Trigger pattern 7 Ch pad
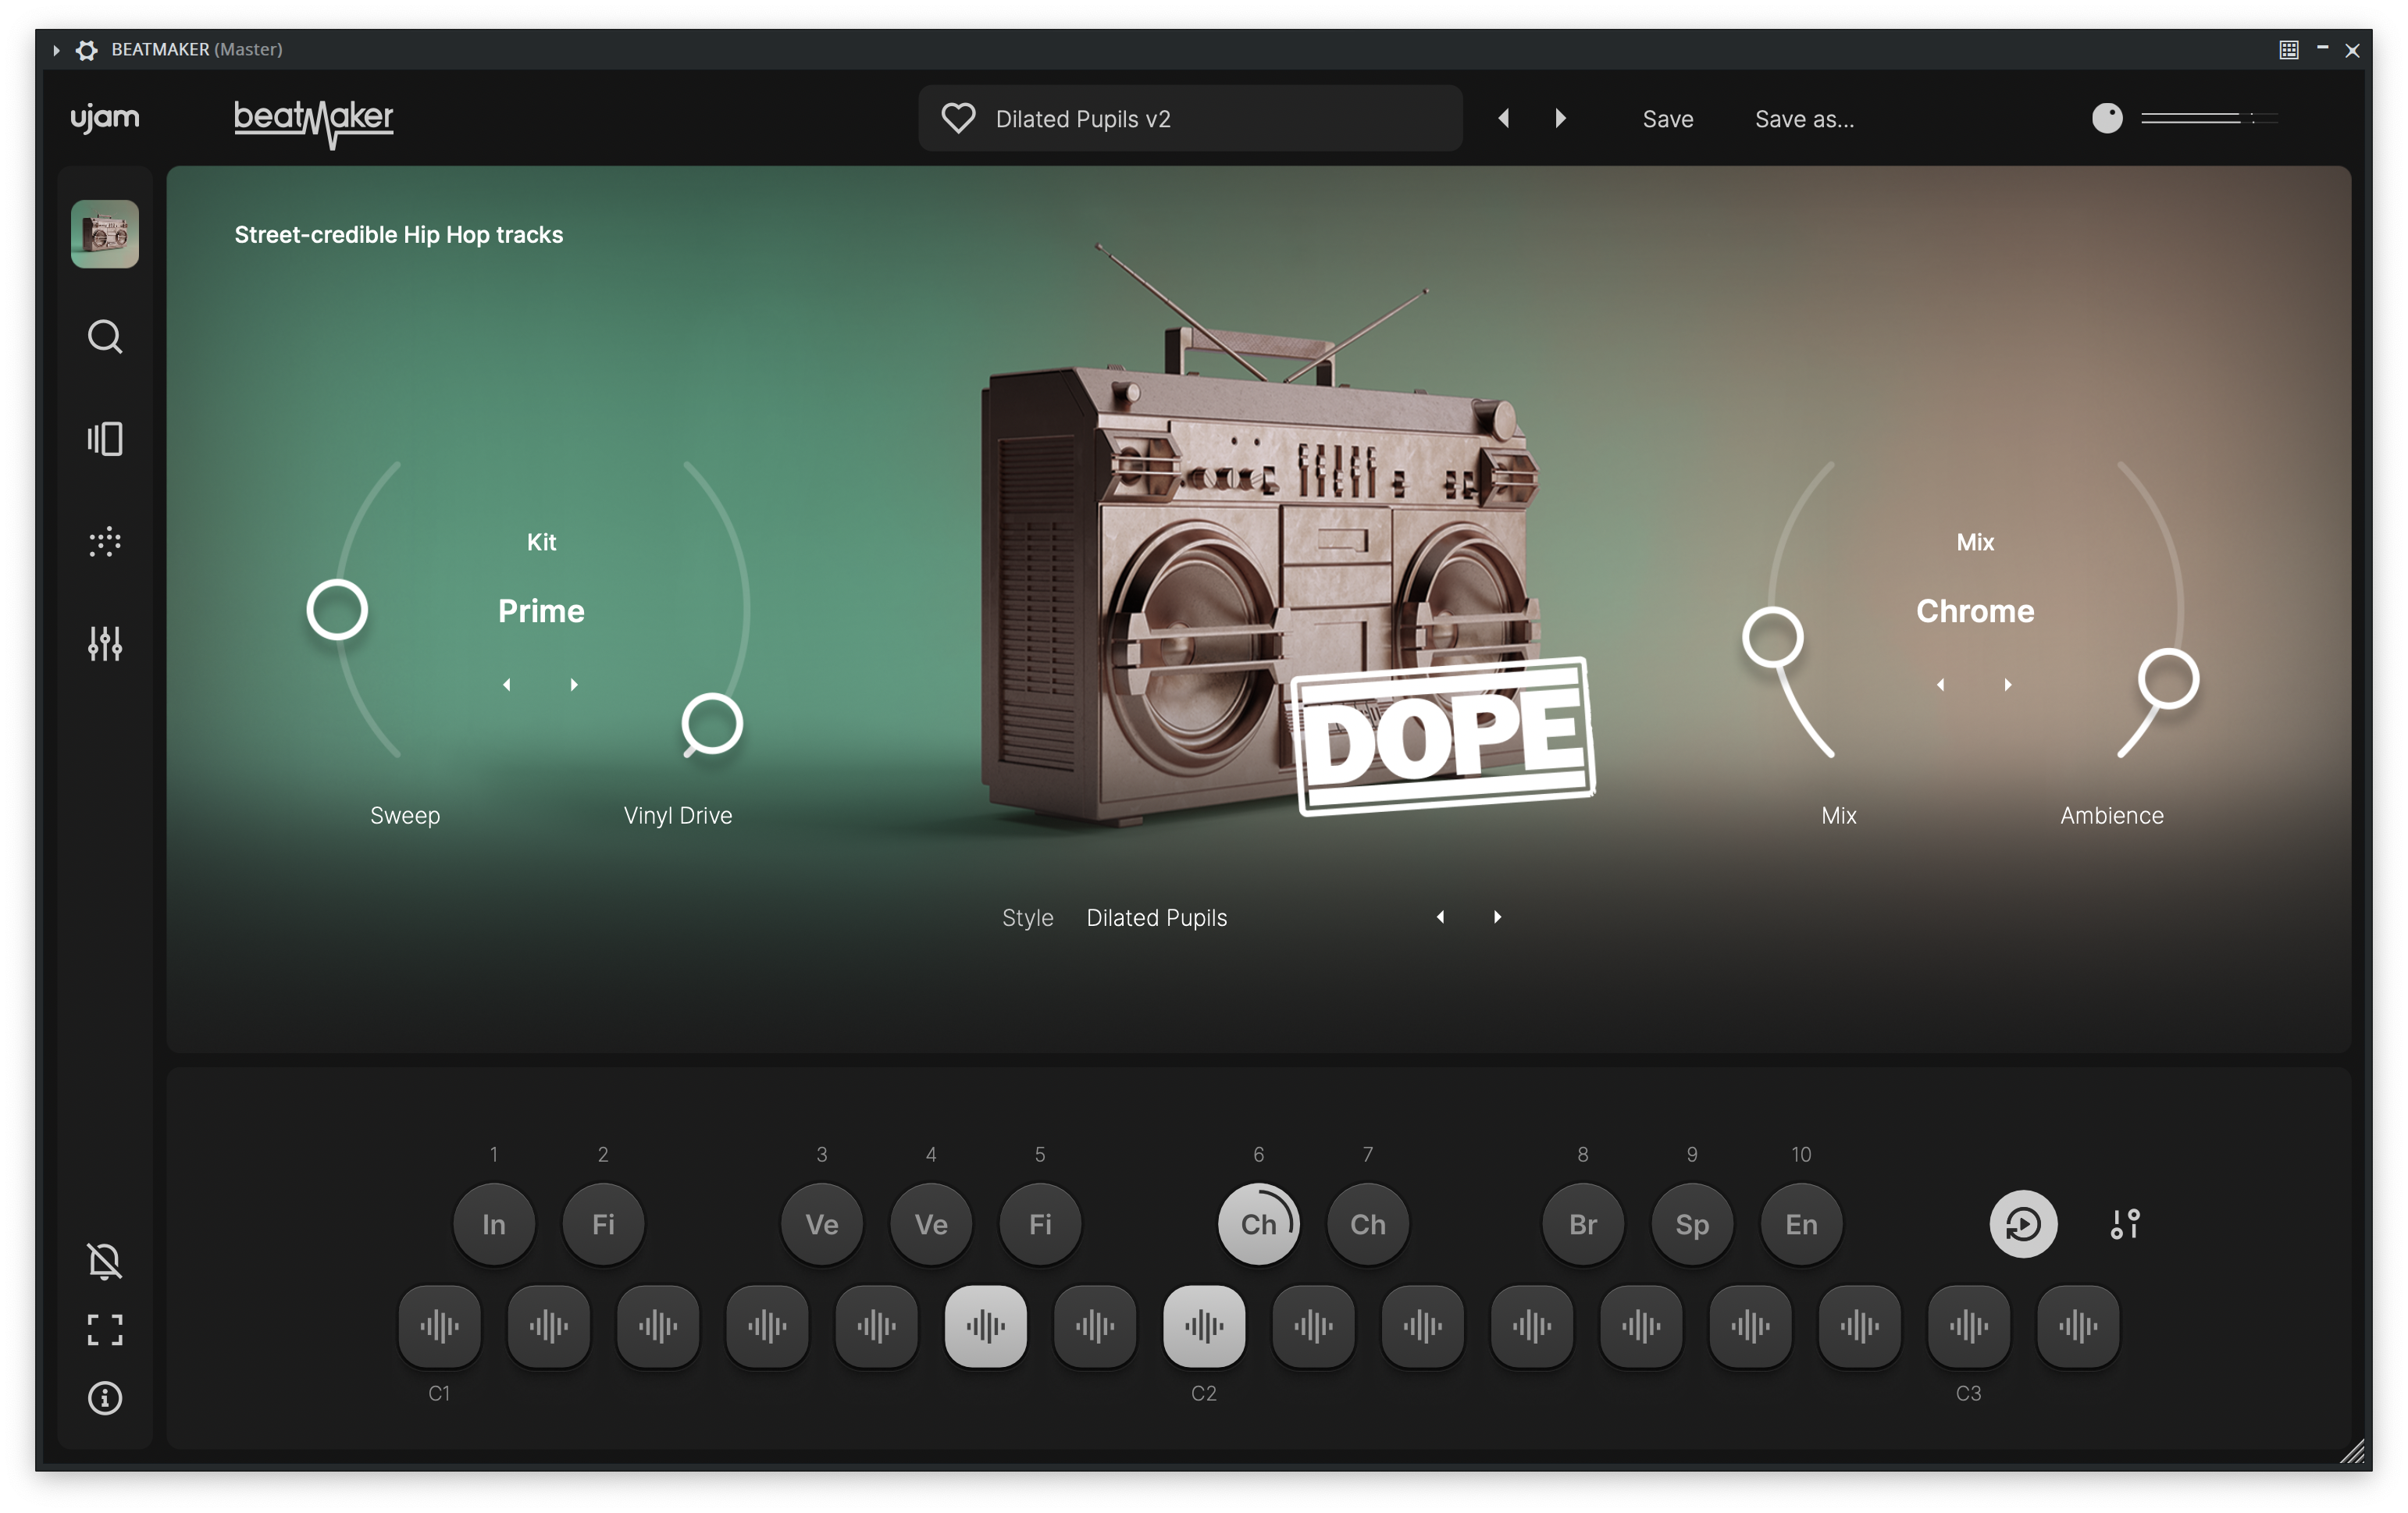This screenshot has width=2408, height=1513. coord(1368,1224)
